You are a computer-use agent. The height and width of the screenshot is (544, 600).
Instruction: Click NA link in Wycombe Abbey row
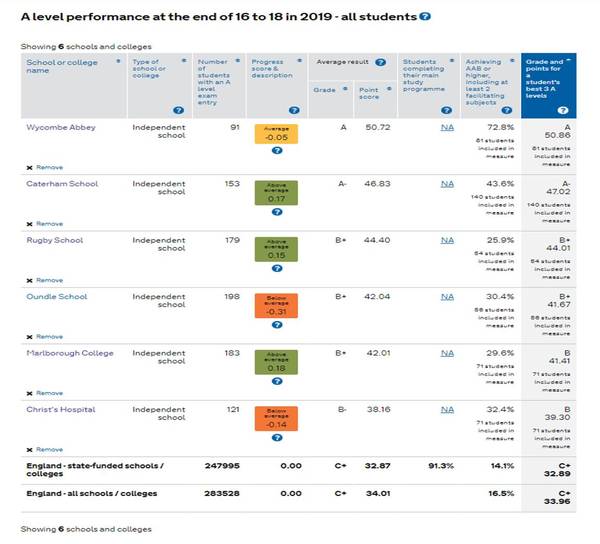click(x=447, y=127)
